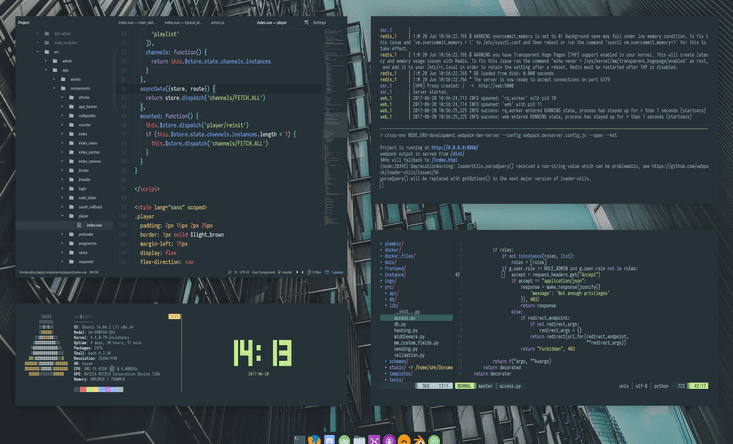This screenshot has height=444, width=733.
Task: Open Blender from the dock
Action: pyautogui.click(x=418, y=440)
